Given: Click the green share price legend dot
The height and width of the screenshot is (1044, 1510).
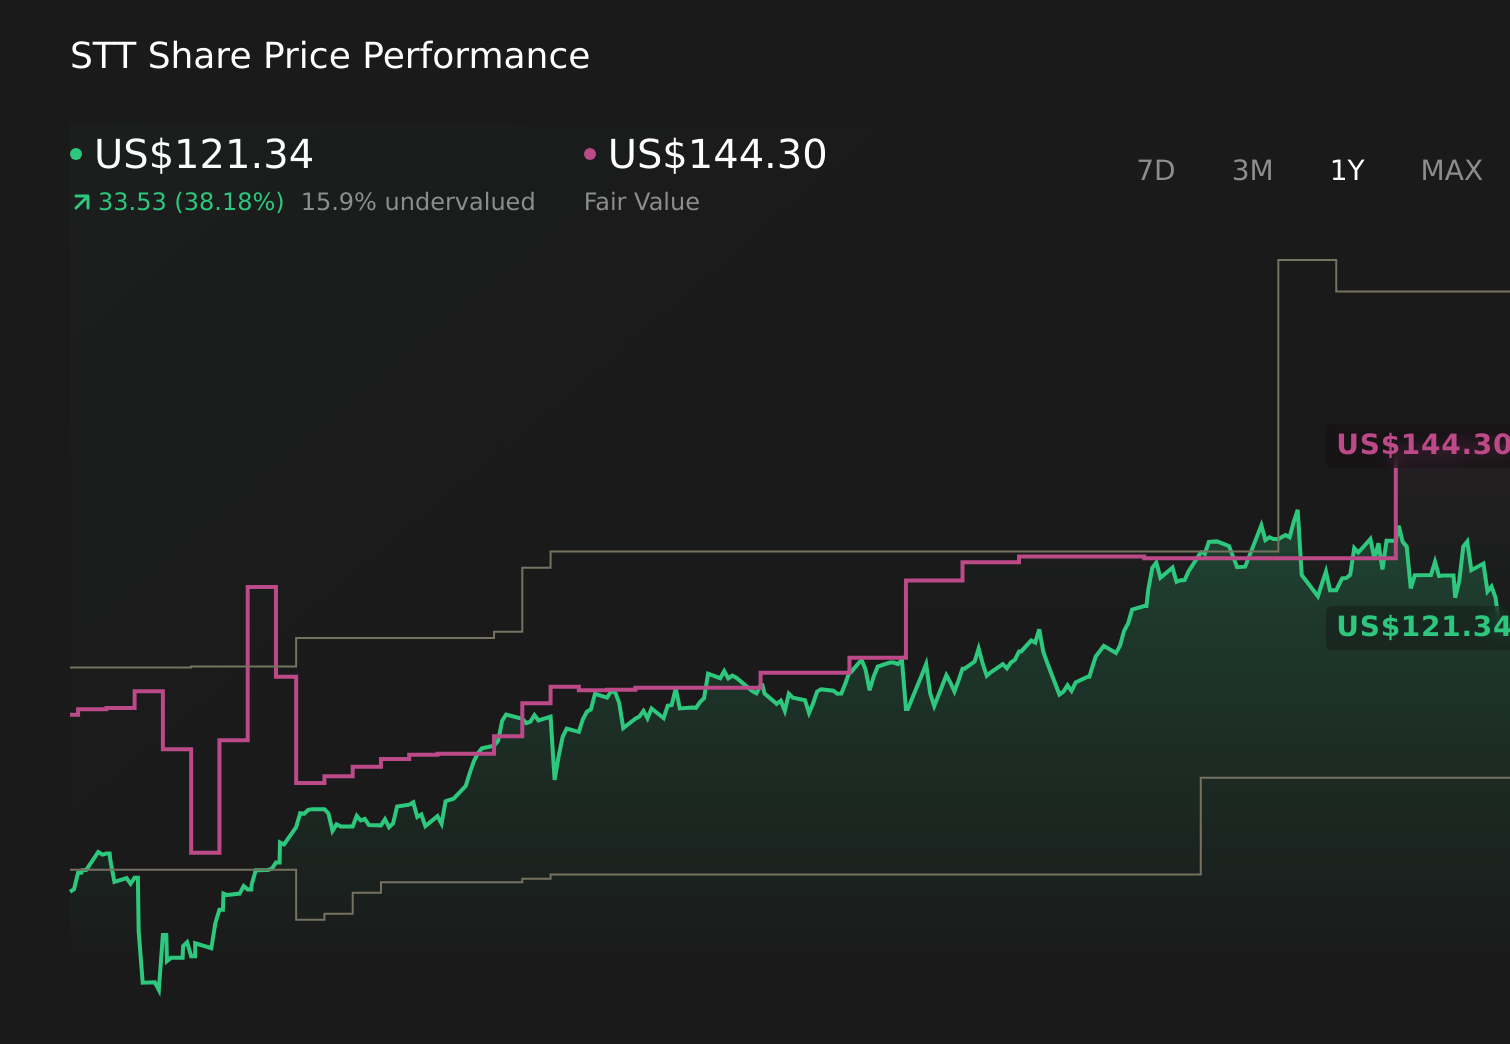Looking at the screenshot, I should point(76,154).
